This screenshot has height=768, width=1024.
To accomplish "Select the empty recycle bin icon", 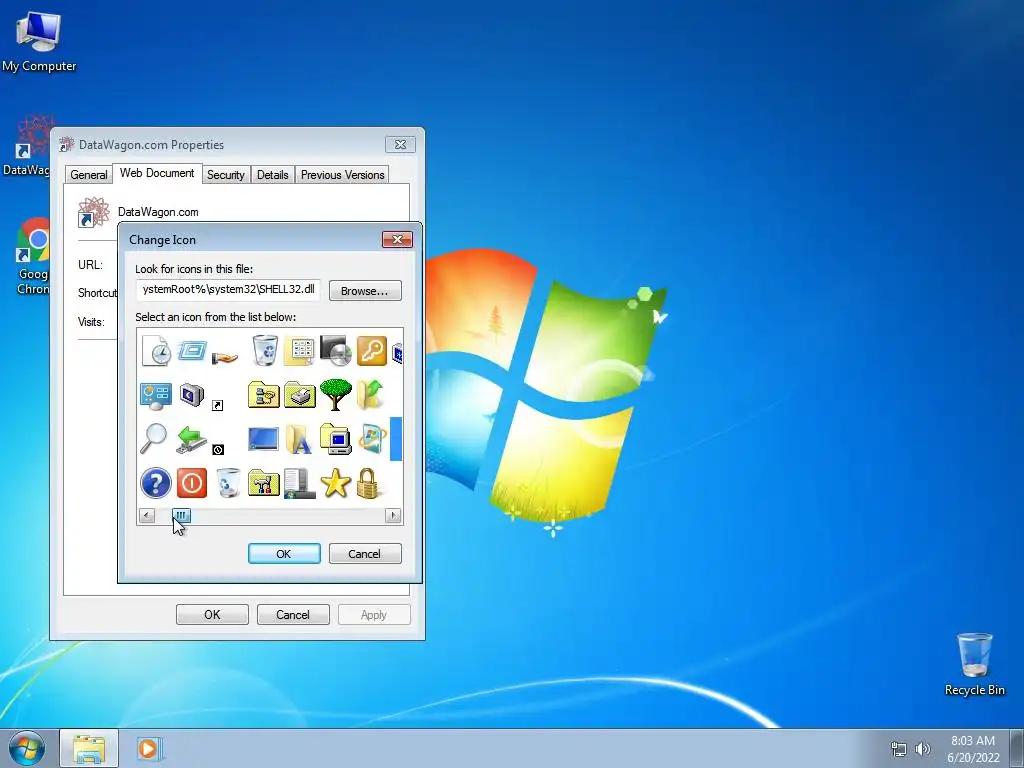I will [x=228, y=483].
